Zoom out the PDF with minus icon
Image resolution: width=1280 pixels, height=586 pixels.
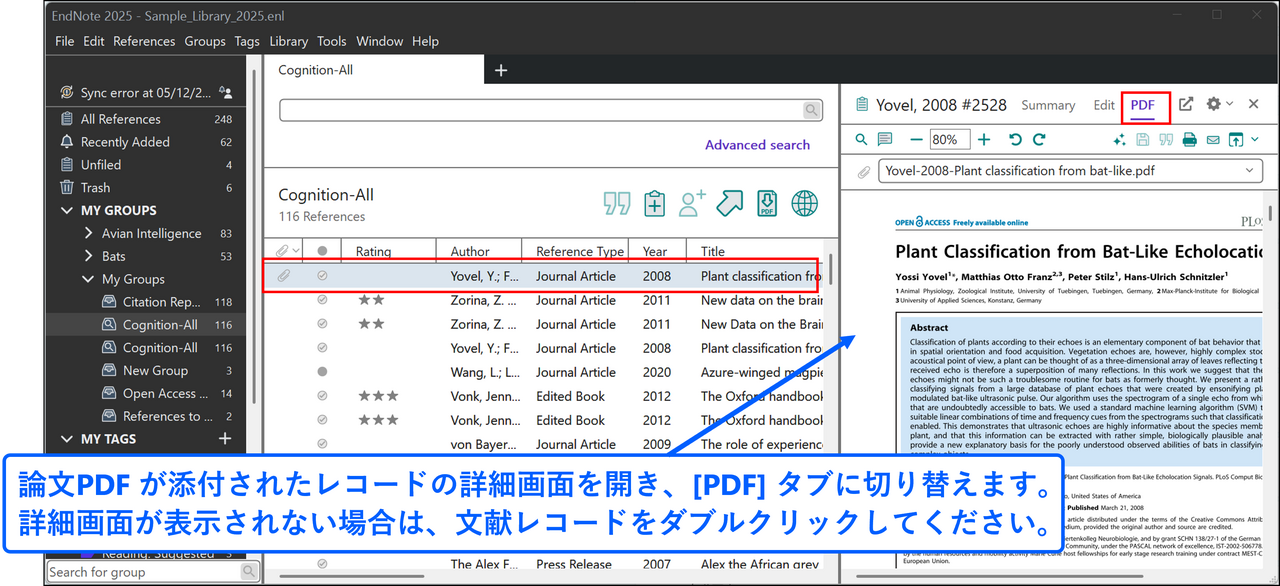916,140
